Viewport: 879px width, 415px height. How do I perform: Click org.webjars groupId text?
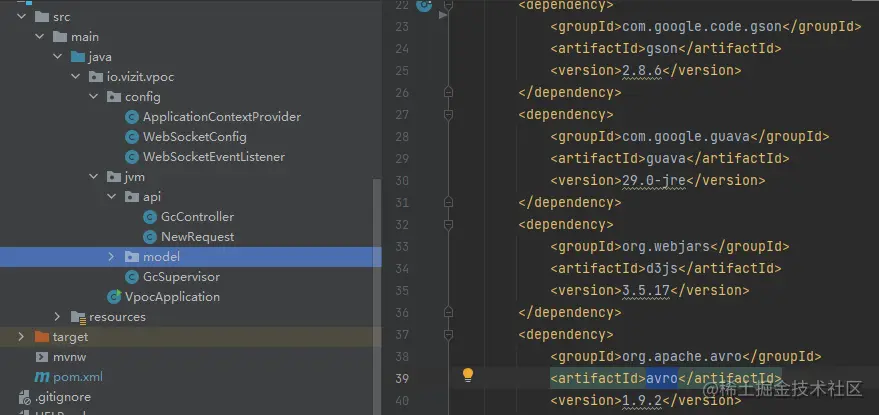coord(665,246)
